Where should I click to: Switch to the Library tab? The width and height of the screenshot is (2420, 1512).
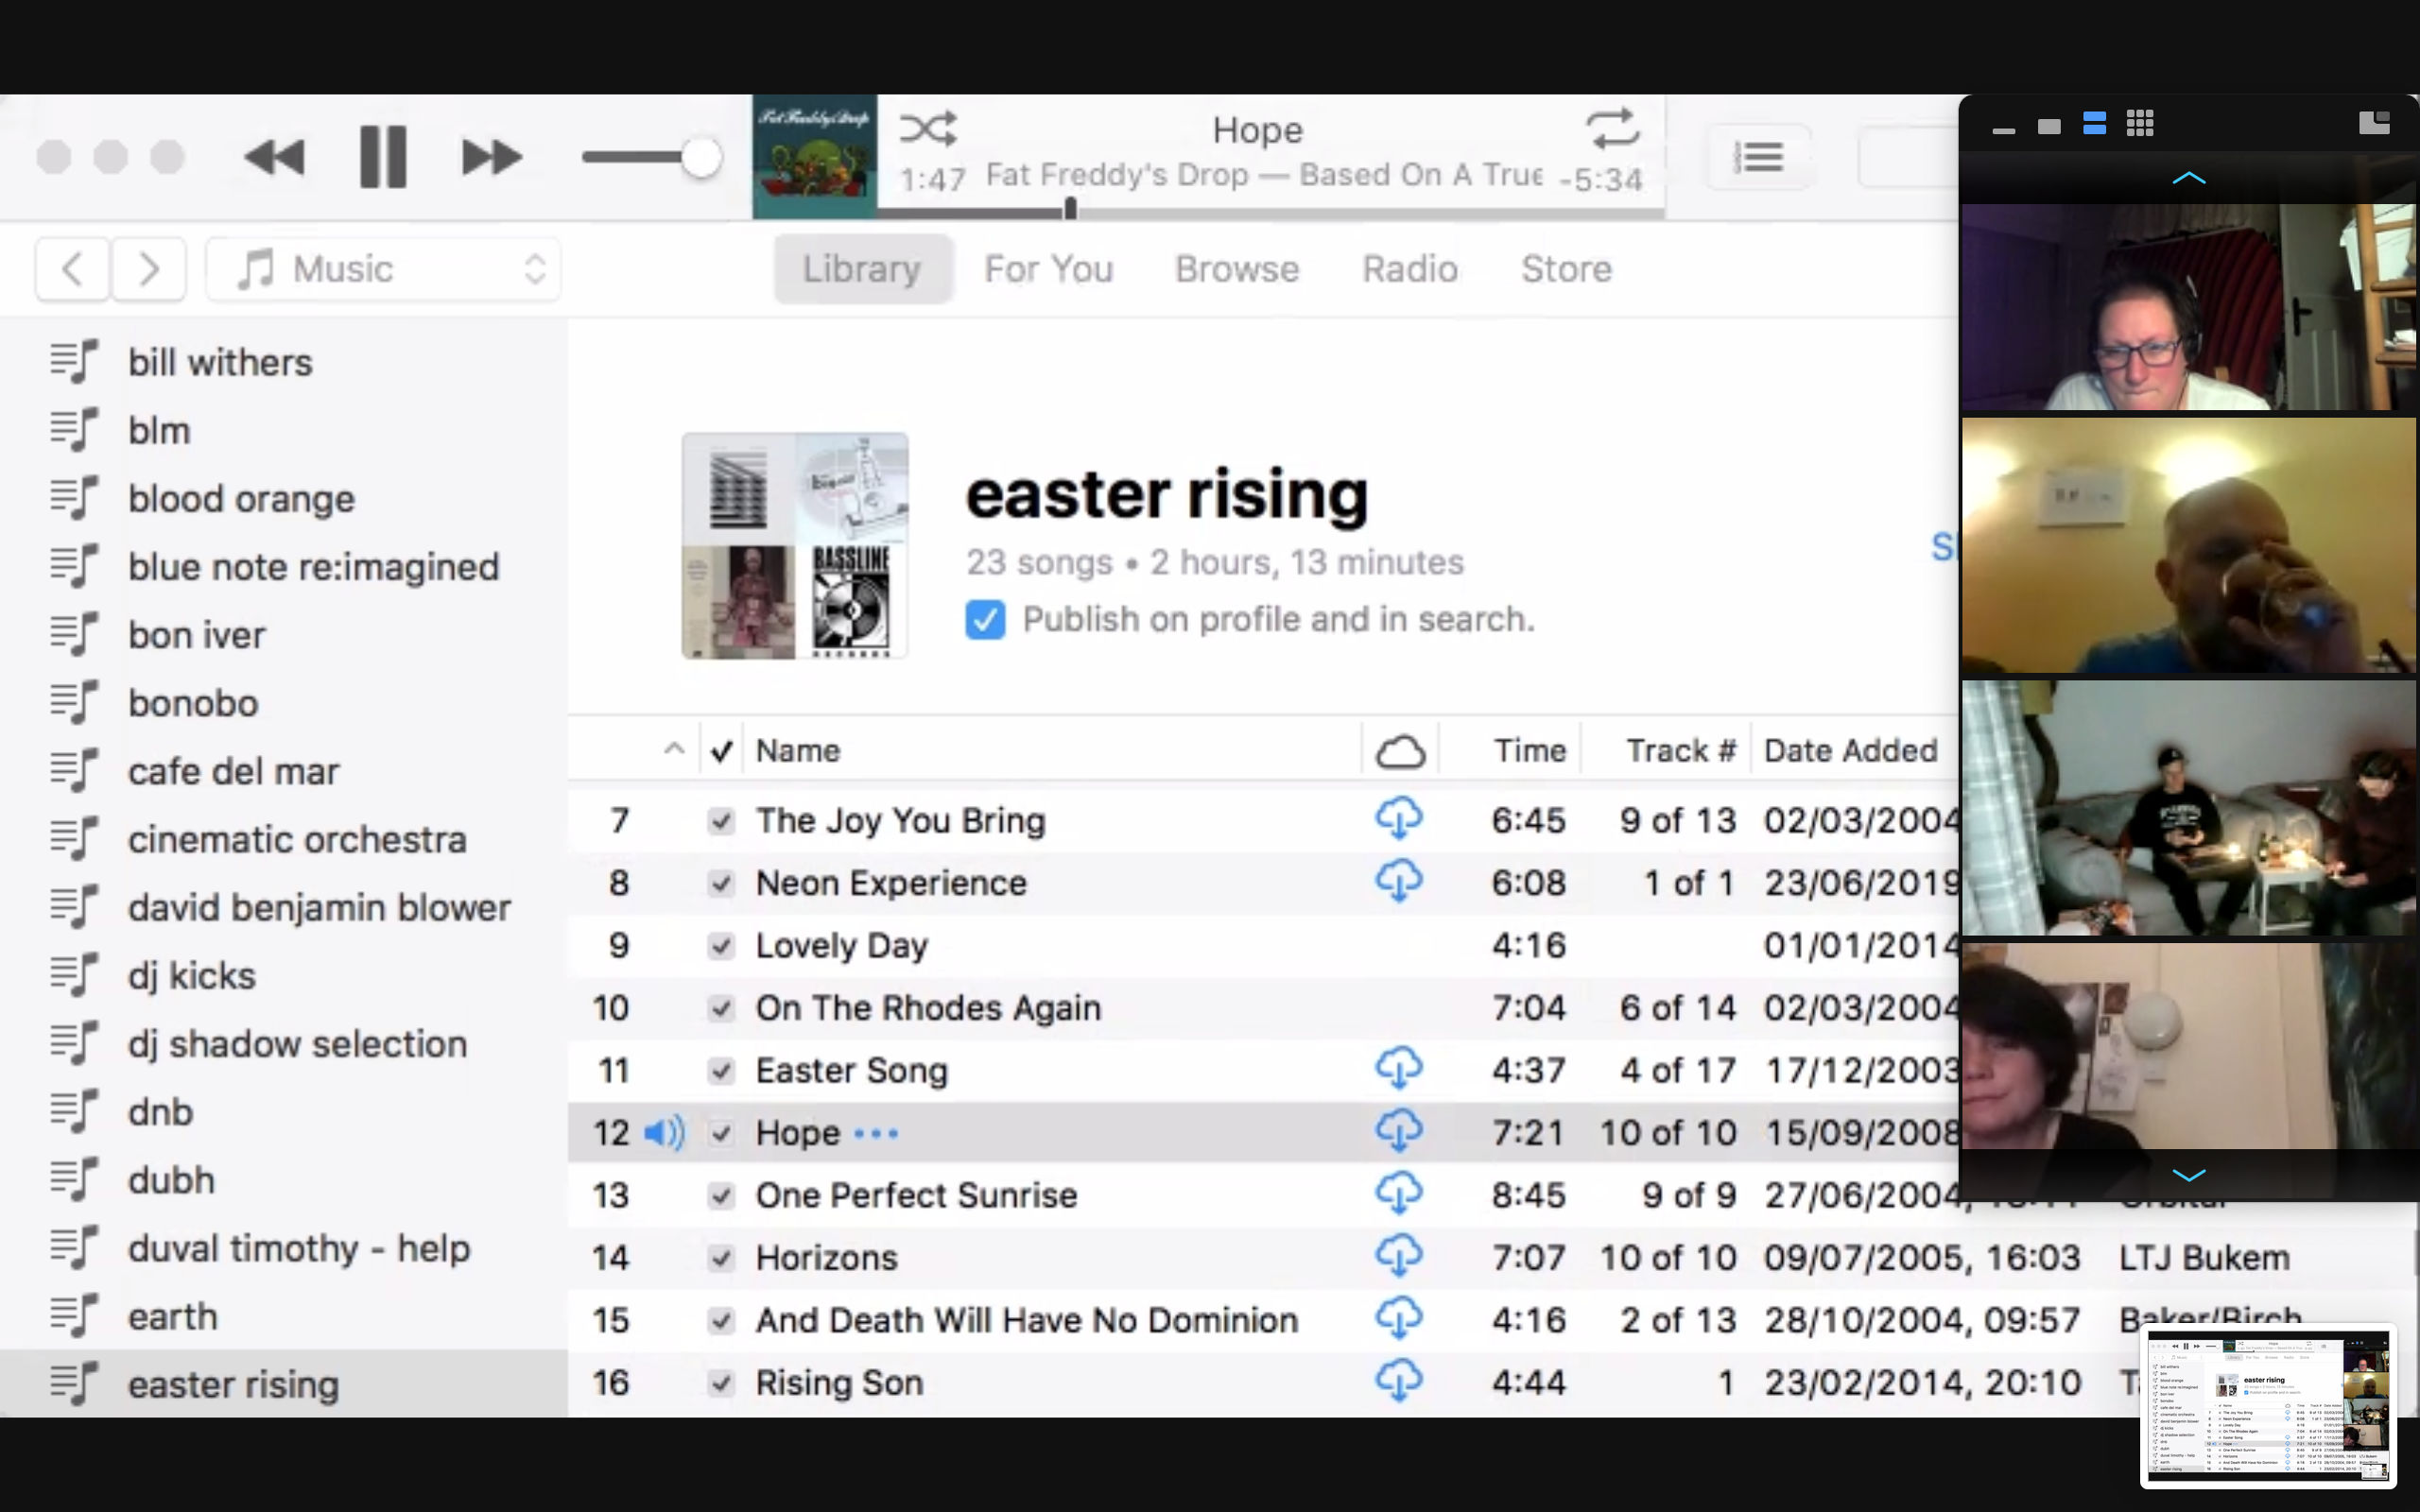[862, 269]
